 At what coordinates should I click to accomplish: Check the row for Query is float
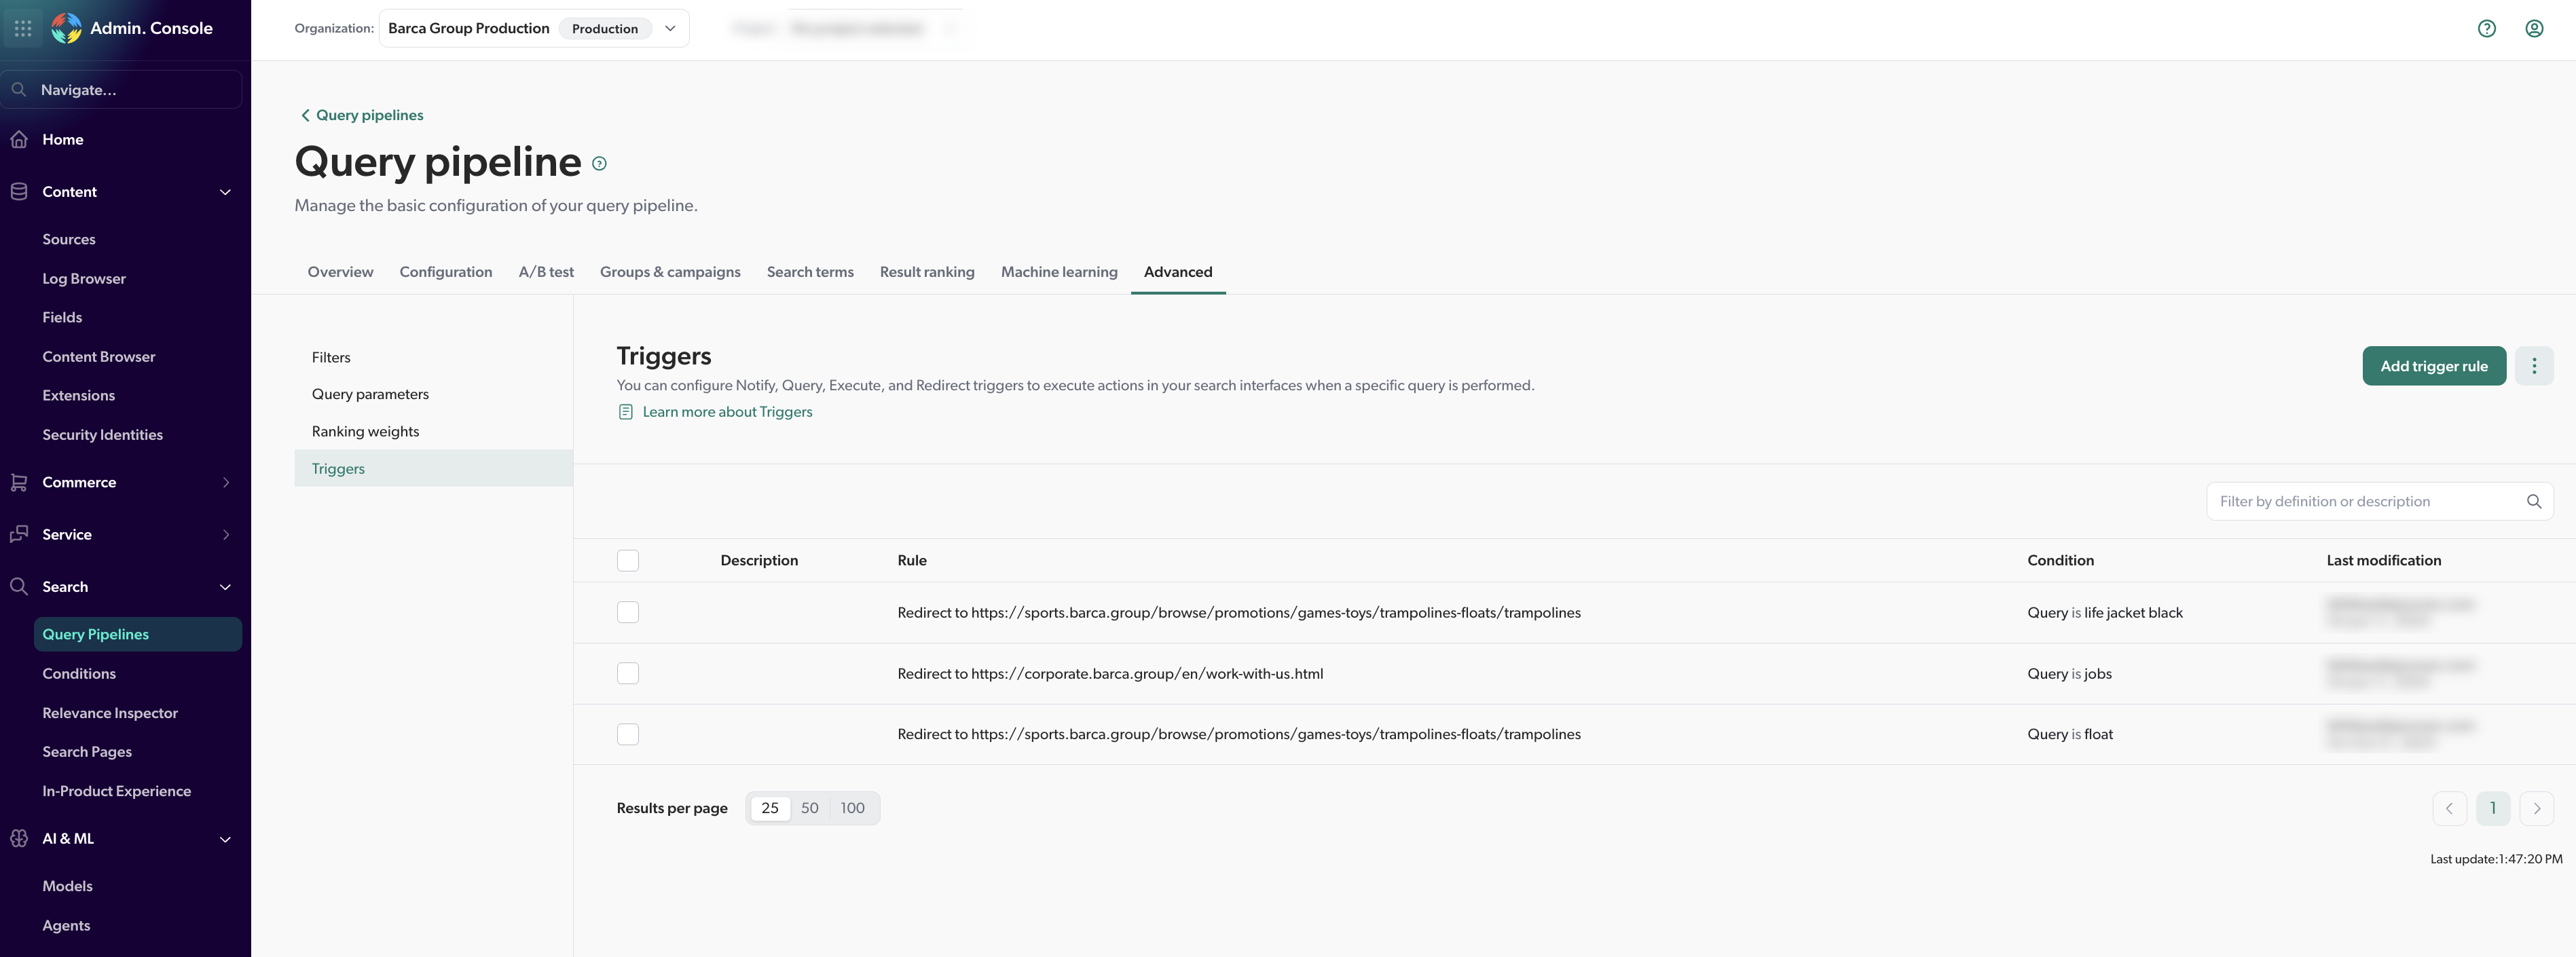pyautogui.click(x=628, y=734)
